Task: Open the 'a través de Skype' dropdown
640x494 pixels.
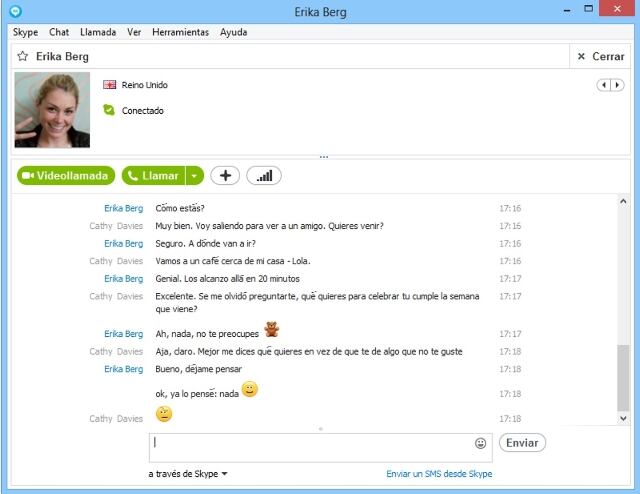Action: [x=188, y=474]
